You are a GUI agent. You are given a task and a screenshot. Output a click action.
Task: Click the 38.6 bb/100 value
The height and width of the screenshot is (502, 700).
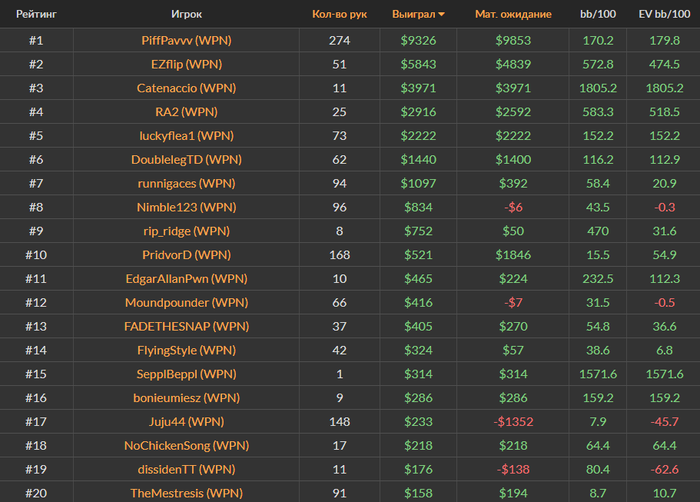click(x=598, y=350)
